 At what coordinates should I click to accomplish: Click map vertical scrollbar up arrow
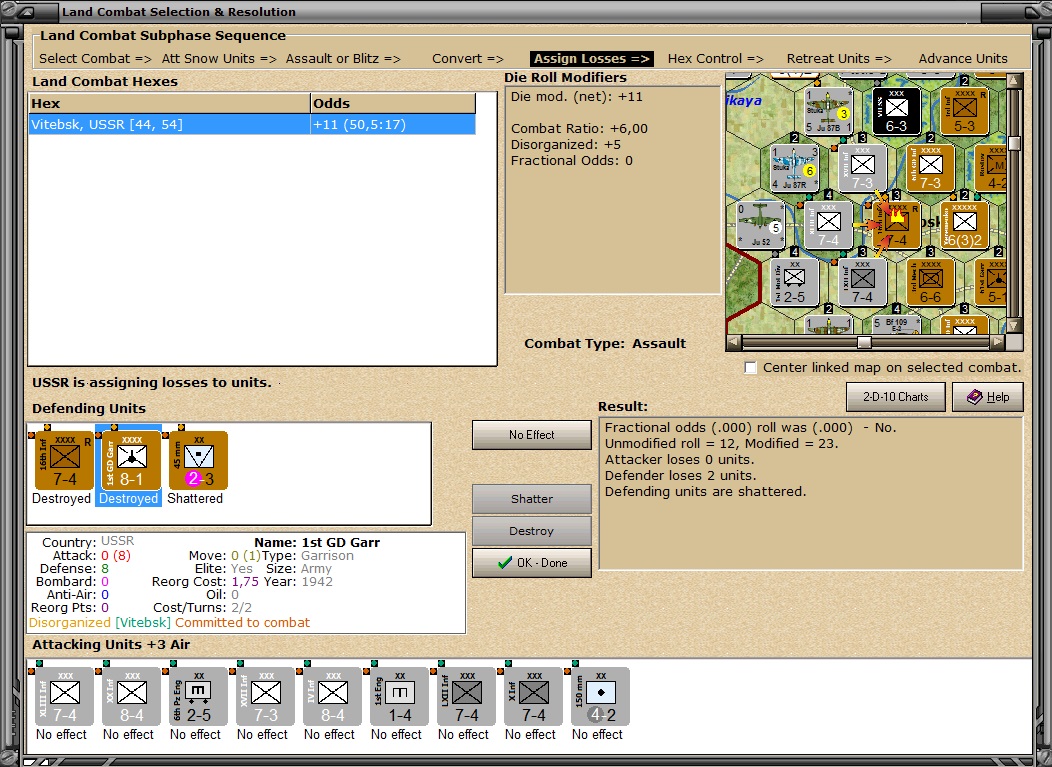1014,81
